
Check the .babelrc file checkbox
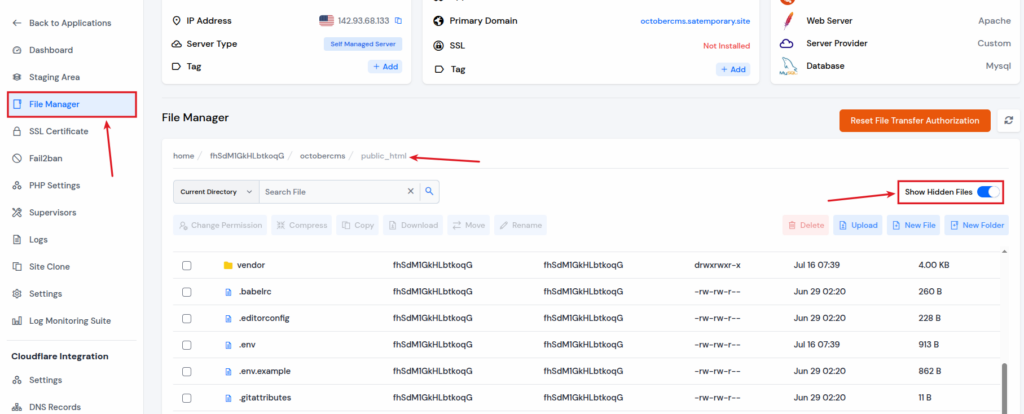(x=187, y=292)
